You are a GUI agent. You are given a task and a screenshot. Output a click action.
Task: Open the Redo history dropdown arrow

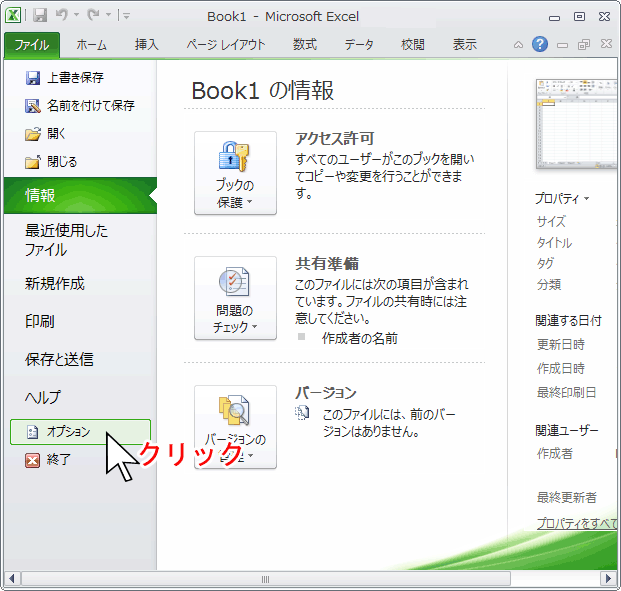click(x=108, y=15)
